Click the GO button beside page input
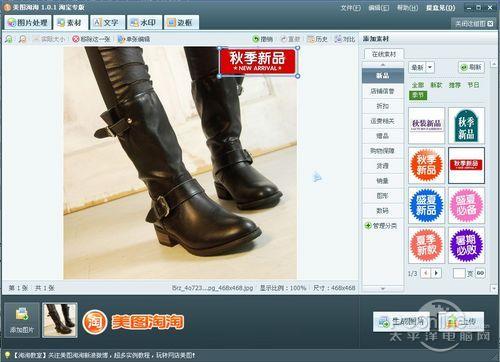 (480, 273)
